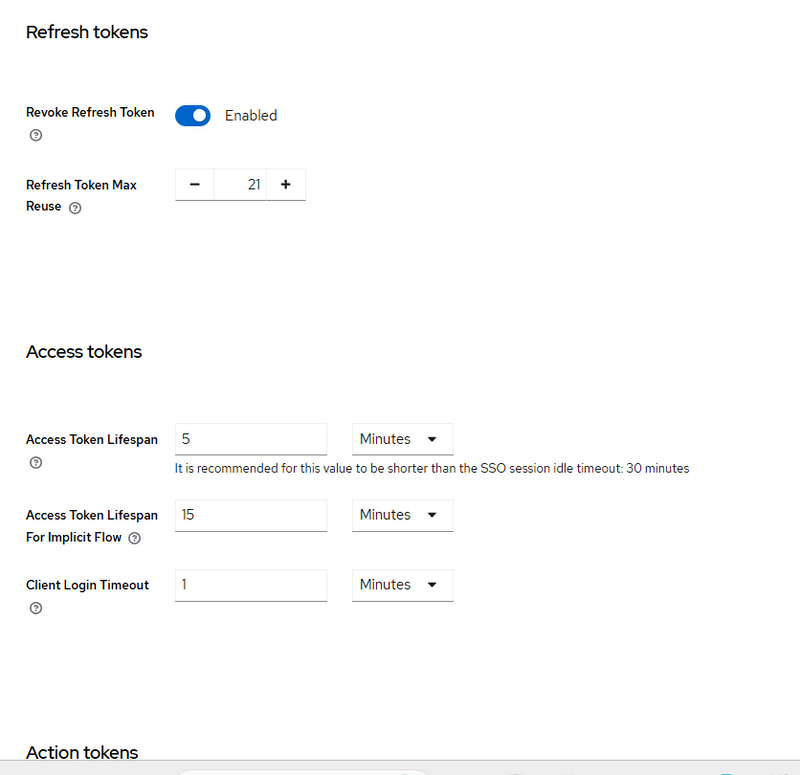This screenshot has height=775, width=800.
Task: Select the Implicit Flow lifespan field showing 15
Action: tap(250, 515)
